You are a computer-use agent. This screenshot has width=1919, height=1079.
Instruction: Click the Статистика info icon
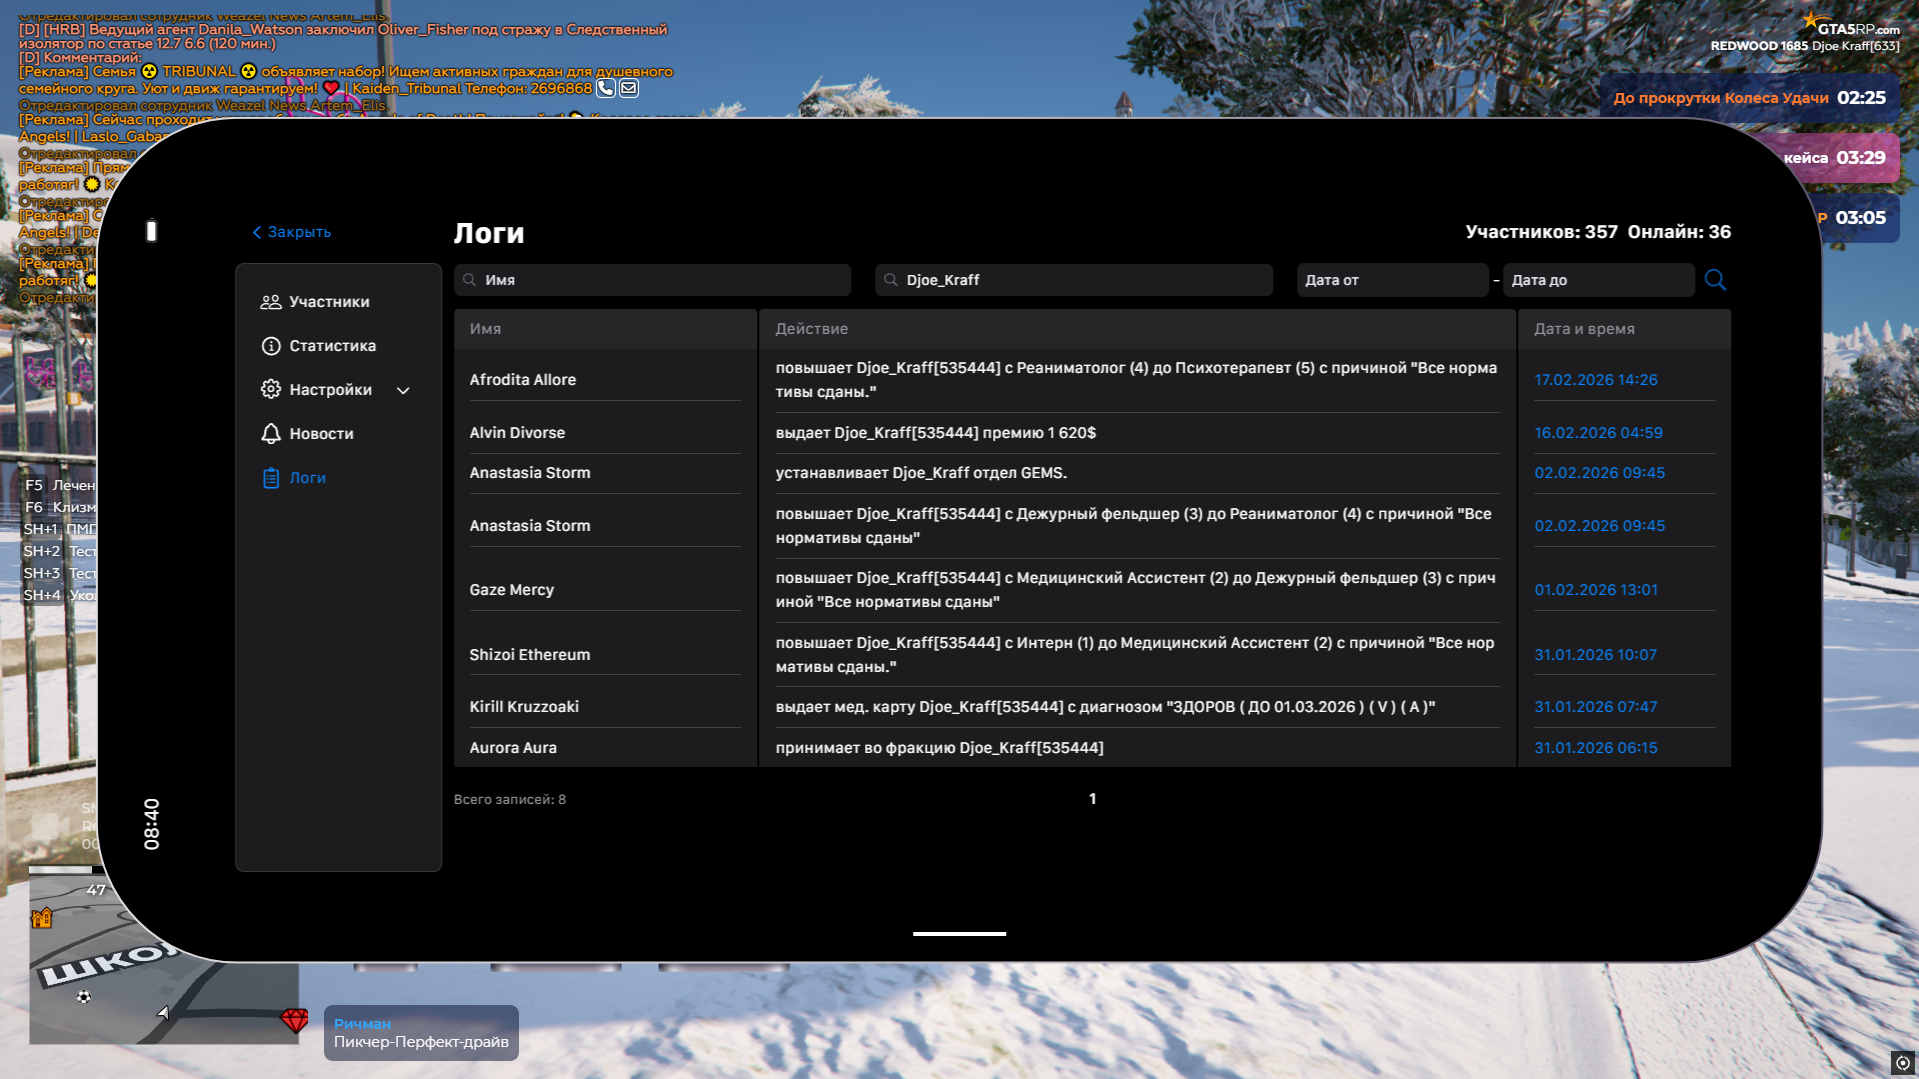(270, 346)
